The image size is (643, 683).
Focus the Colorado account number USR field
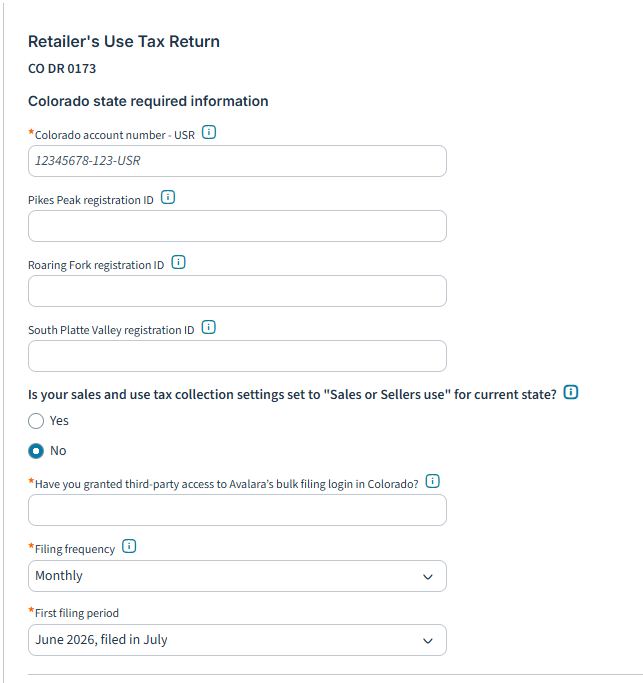pos(237,161)
